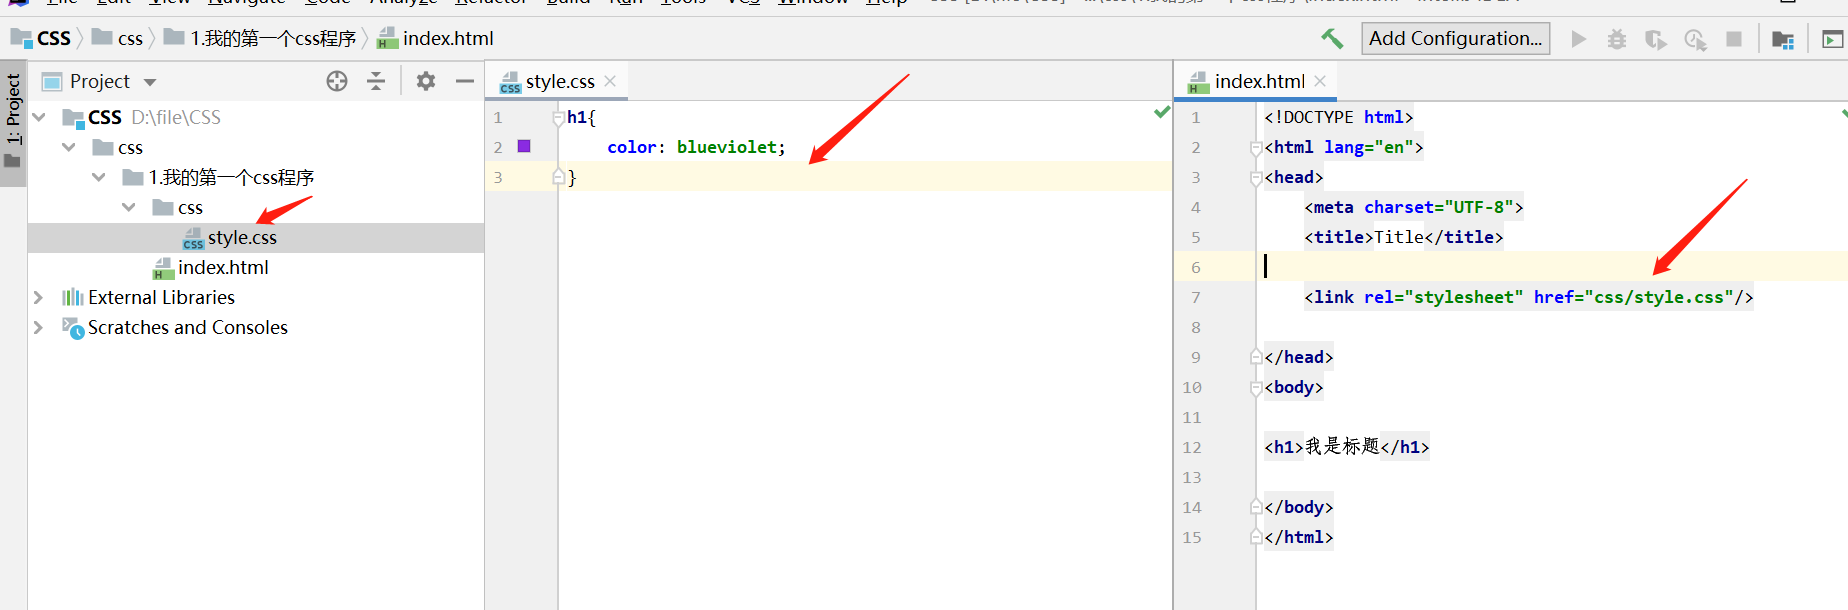Click the color property in style.css

[632, 147]
